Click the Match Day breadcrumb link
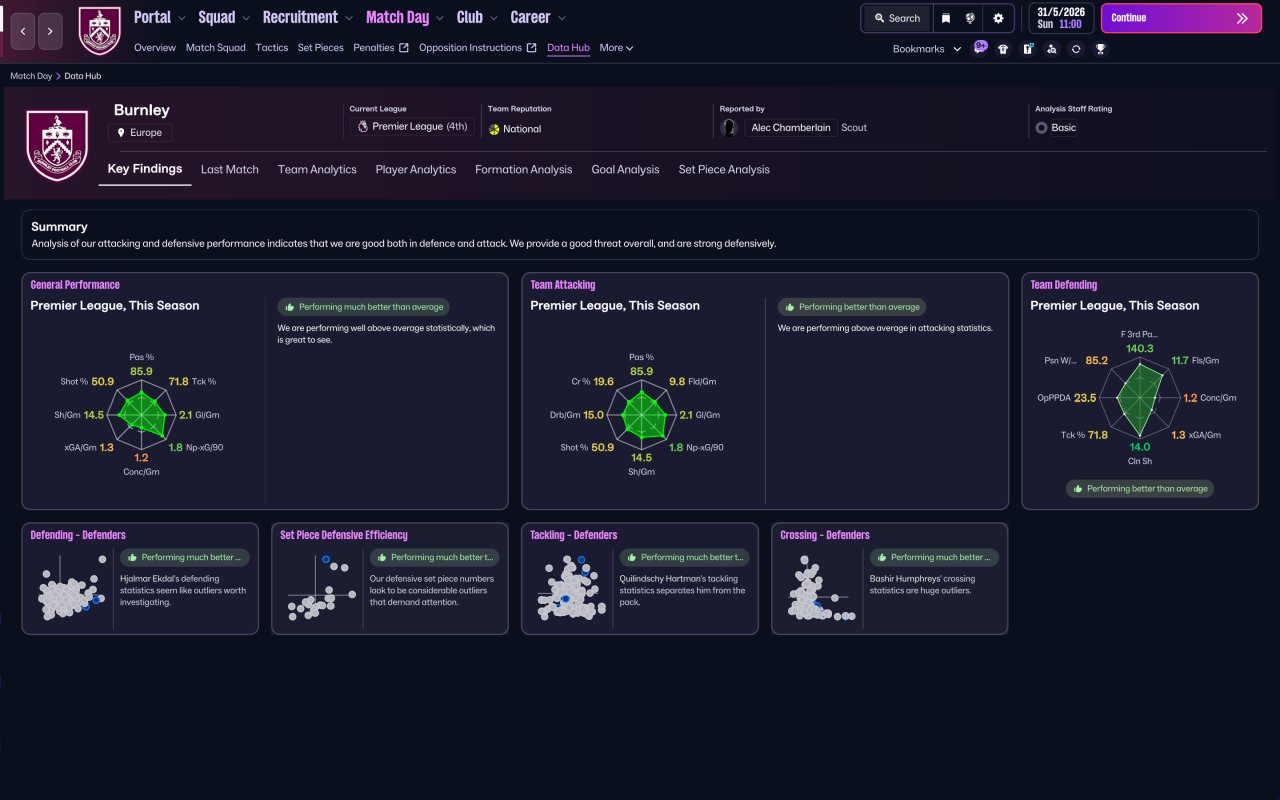The image size is (1280, 800). [31, 76]
